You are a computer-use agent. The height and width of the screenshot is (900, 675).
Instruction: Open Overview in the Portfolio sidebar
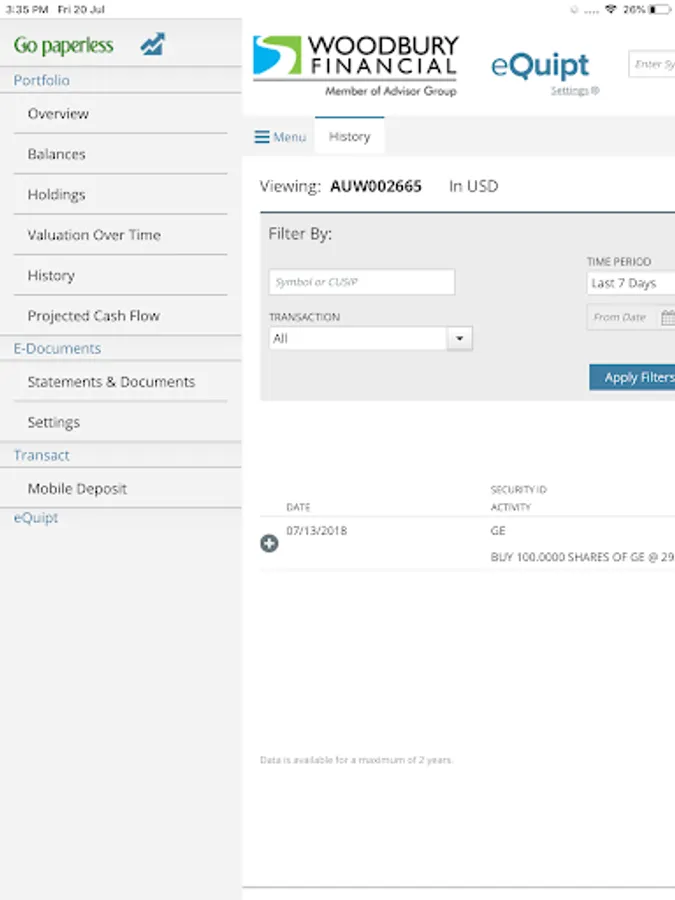click(x=58, y=114)
